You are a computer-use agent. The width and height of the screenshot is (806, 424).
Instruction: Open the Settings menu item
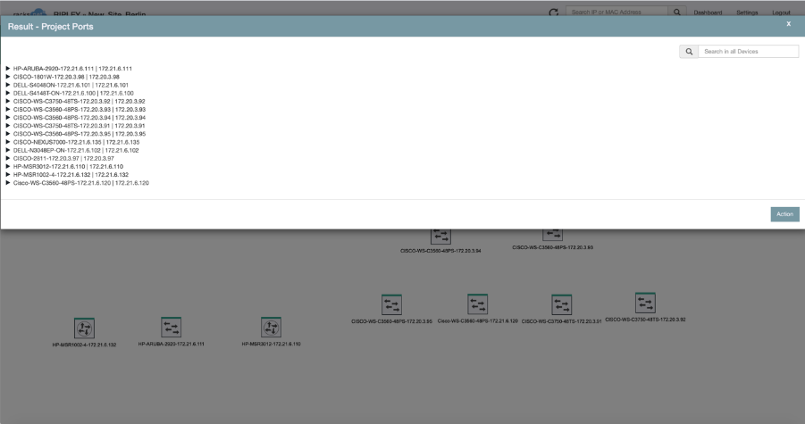point(747,12)
